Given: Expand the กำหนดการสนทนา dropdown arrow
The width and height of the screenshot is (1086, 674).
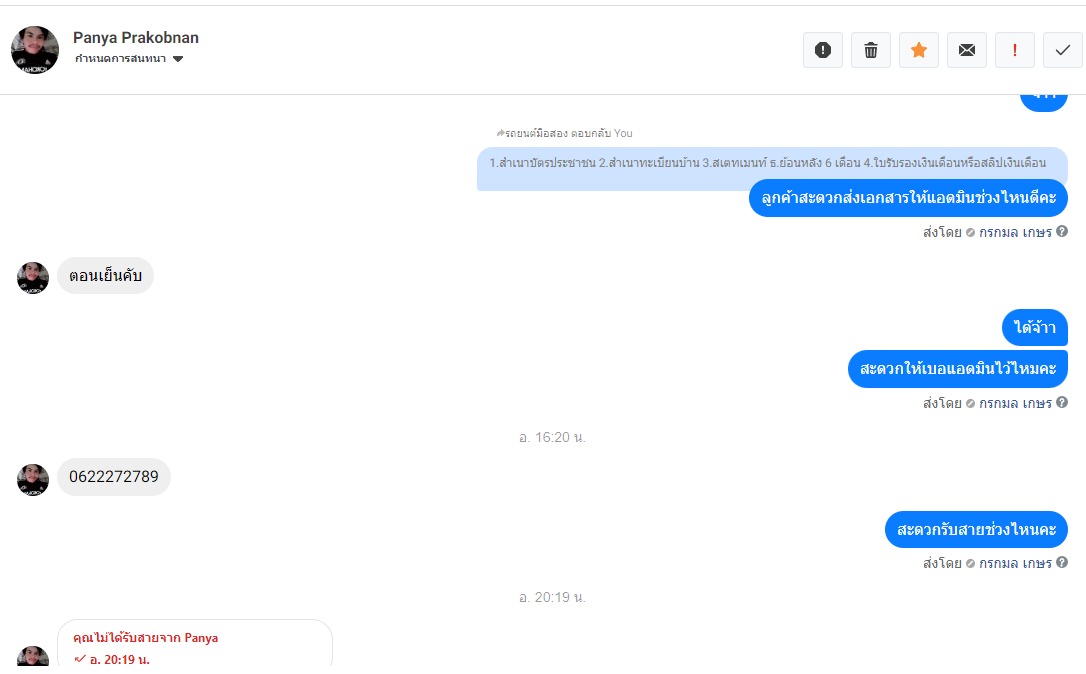Looking at the screenshot, I should 178,59.
